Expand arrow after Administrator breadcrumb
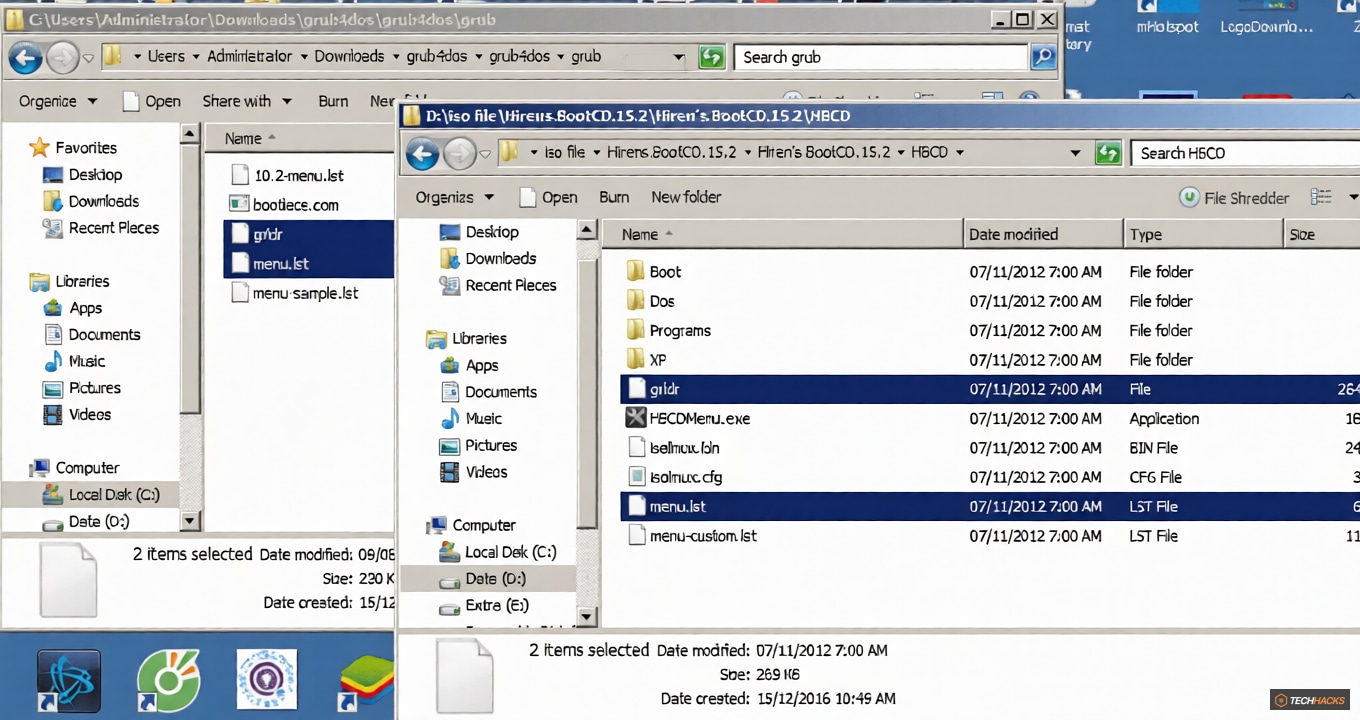1360x720 pixels. (304, 57)
